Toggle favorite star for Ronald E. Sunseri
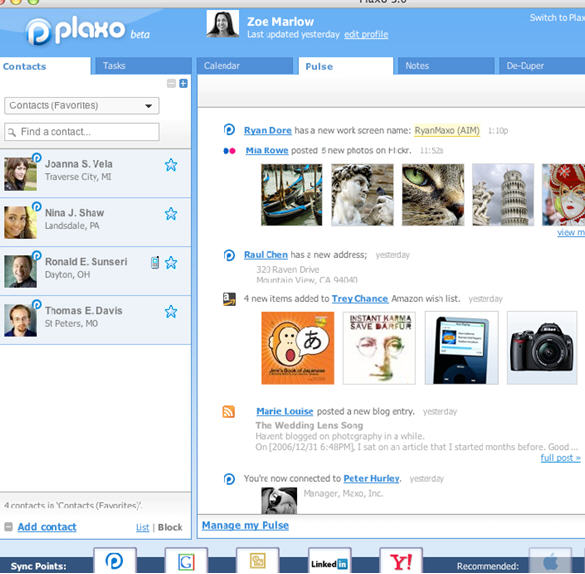The image size is (585, 574). tap(171, 263)
